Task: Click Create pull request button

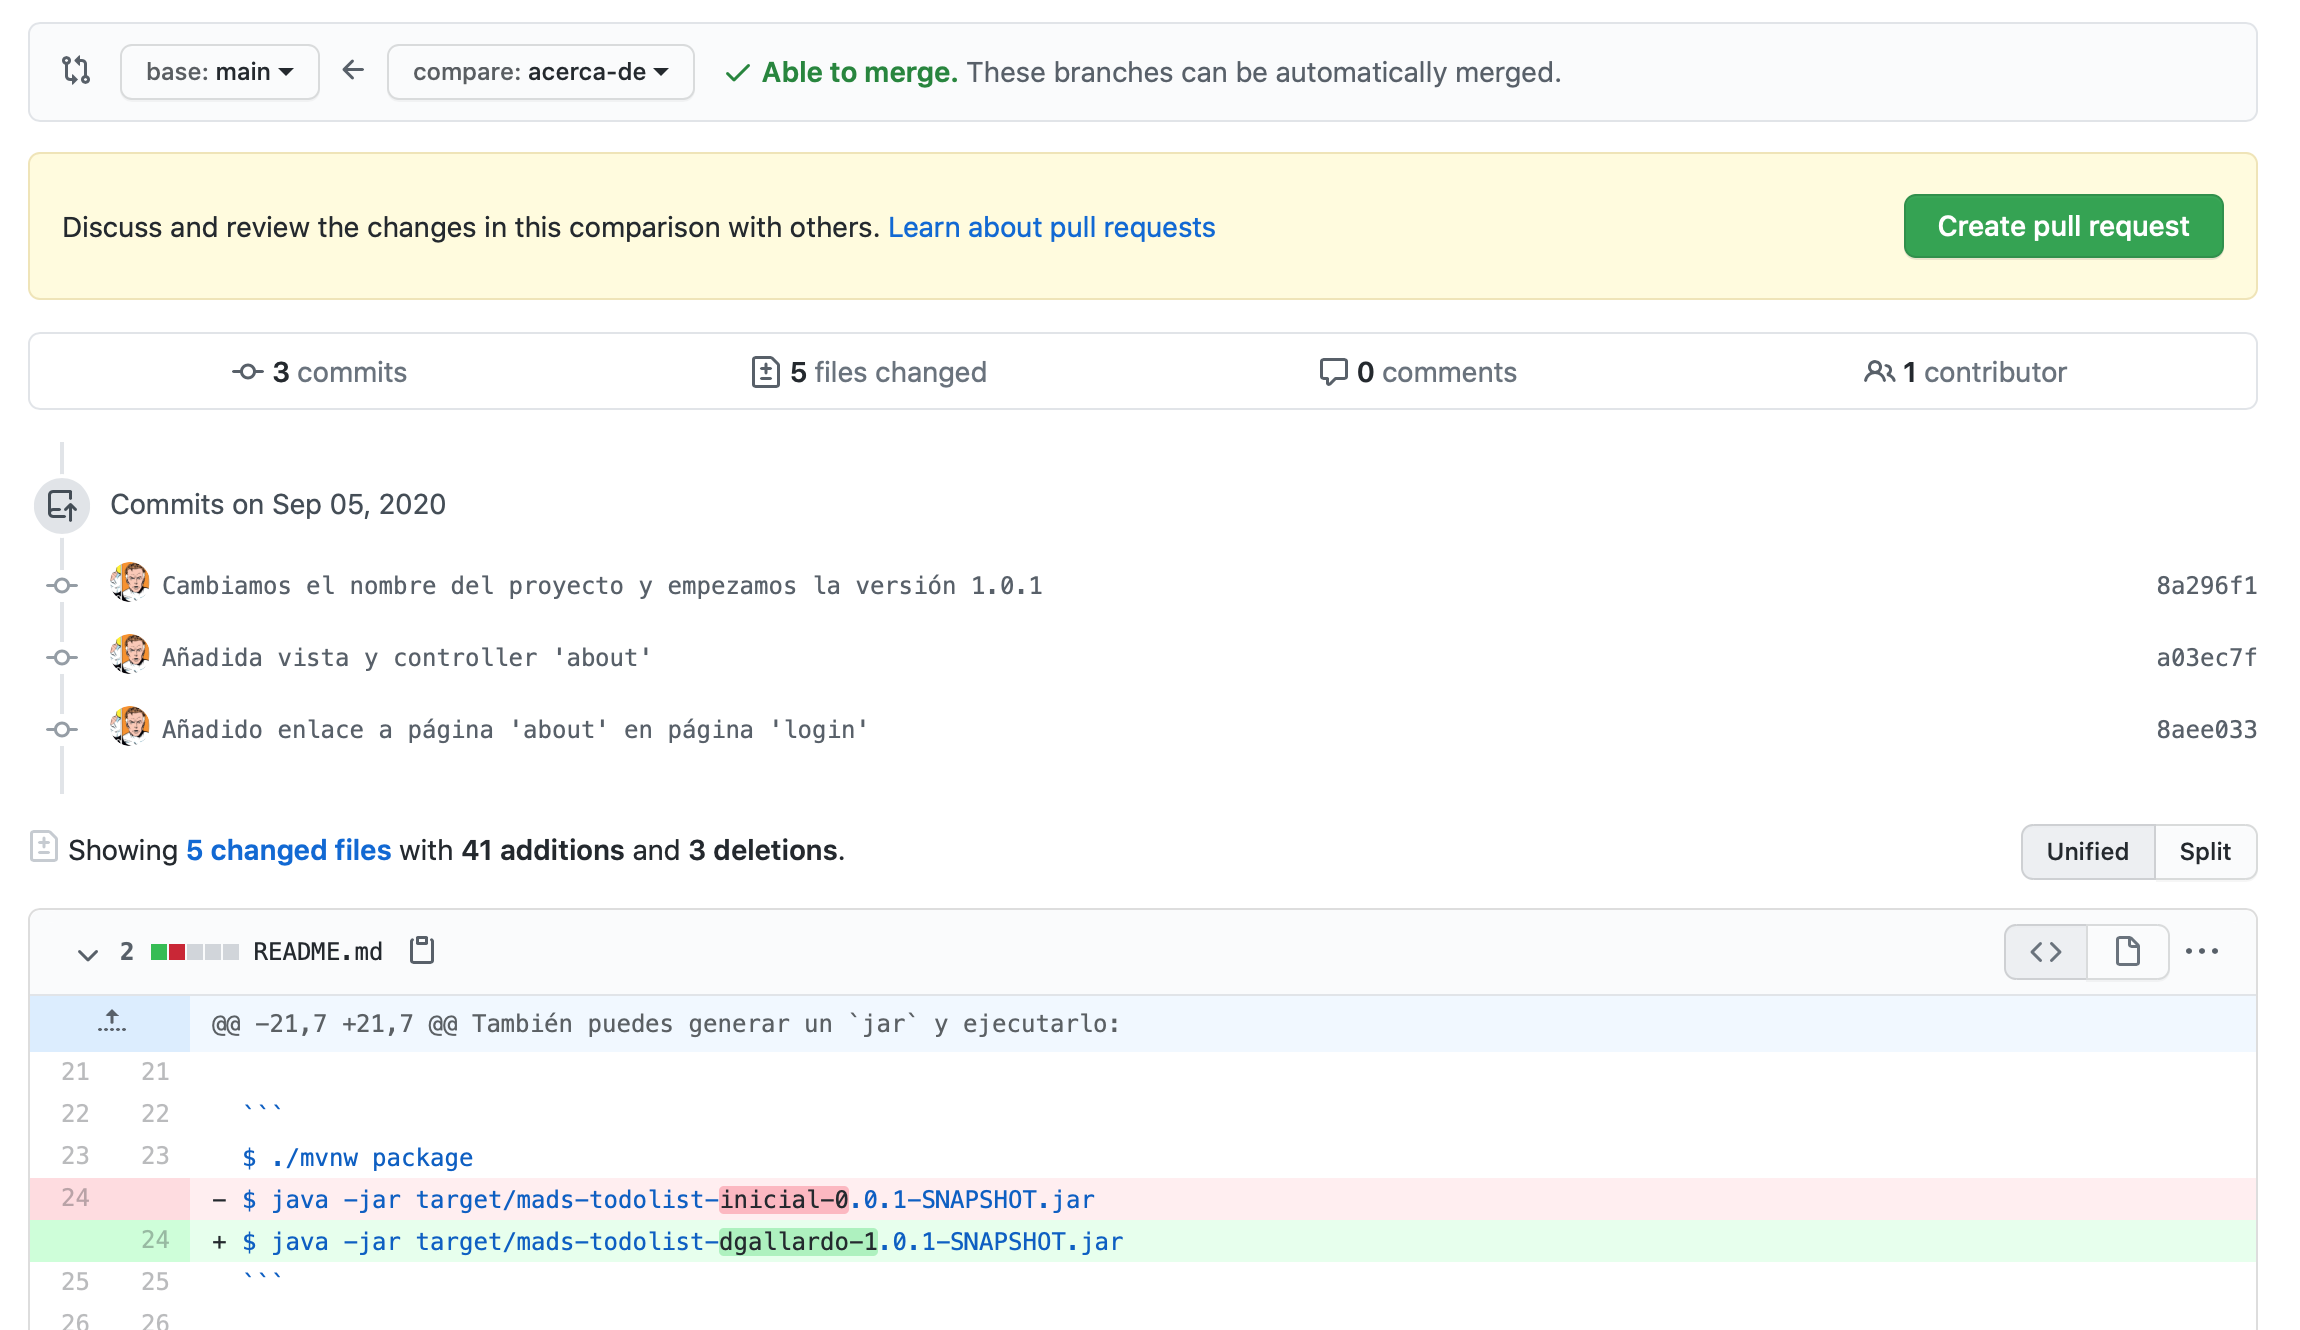Action: (2063, 226)
